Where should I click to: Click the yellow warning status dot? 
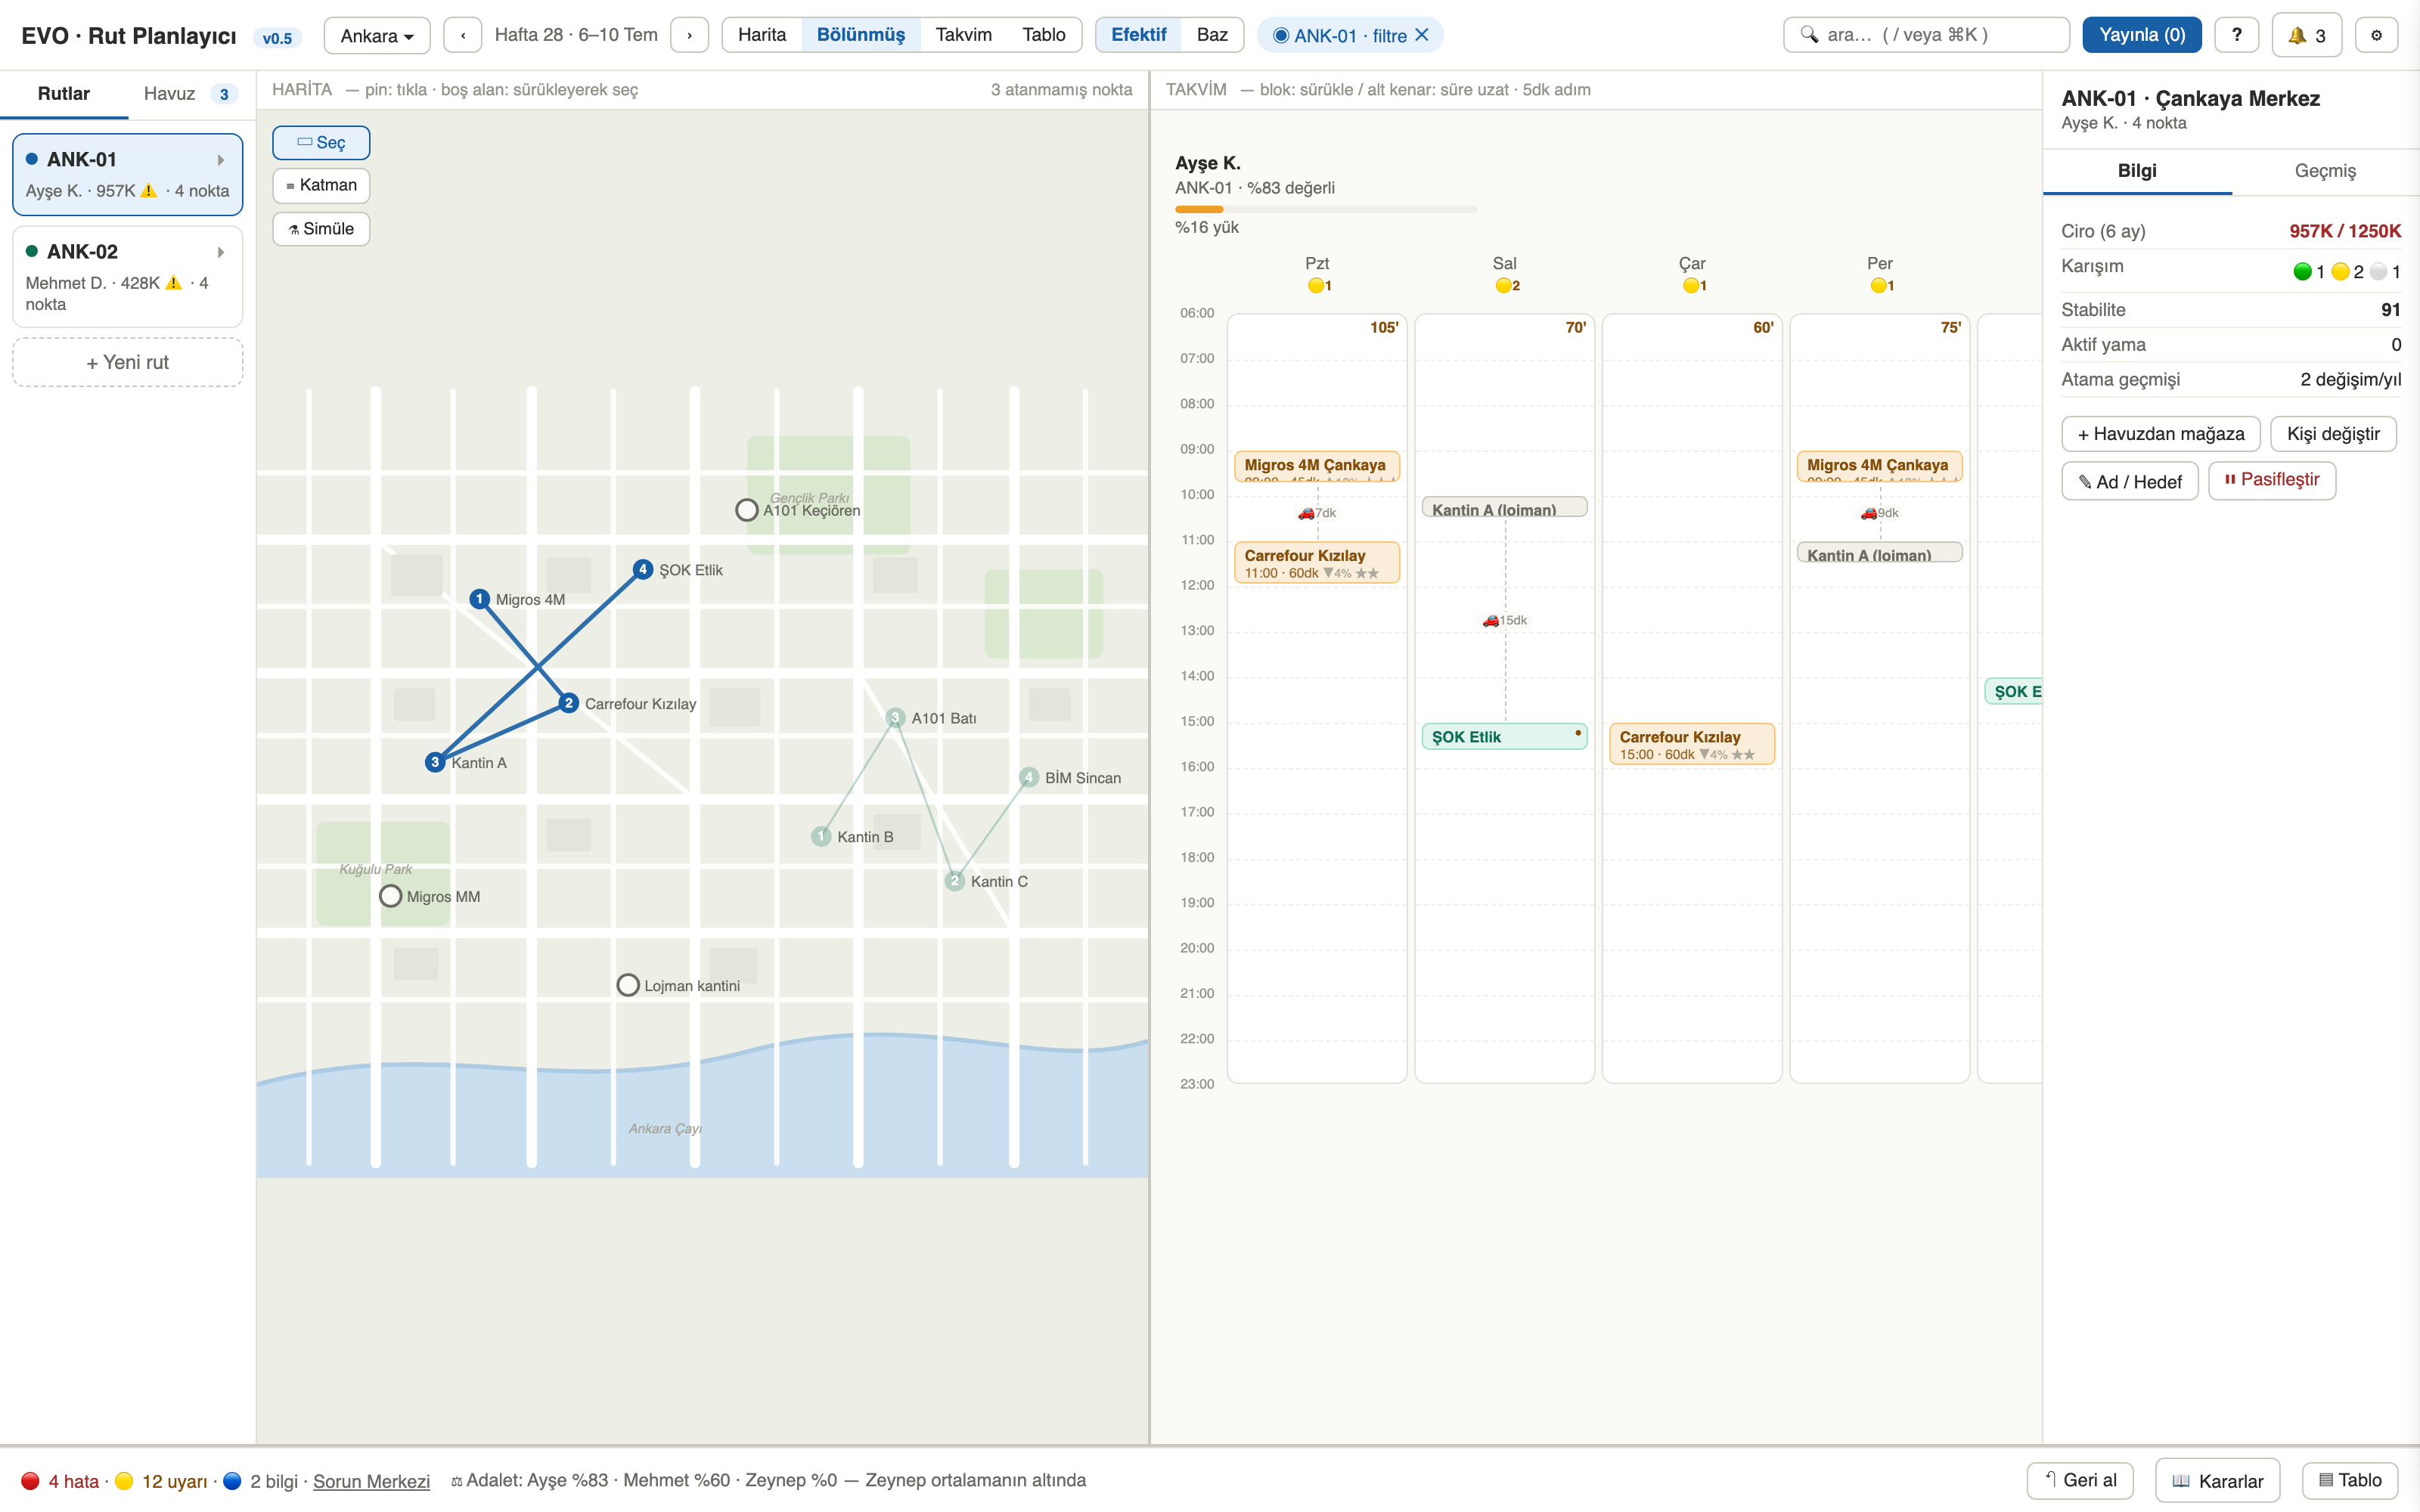click(124, 1481)
